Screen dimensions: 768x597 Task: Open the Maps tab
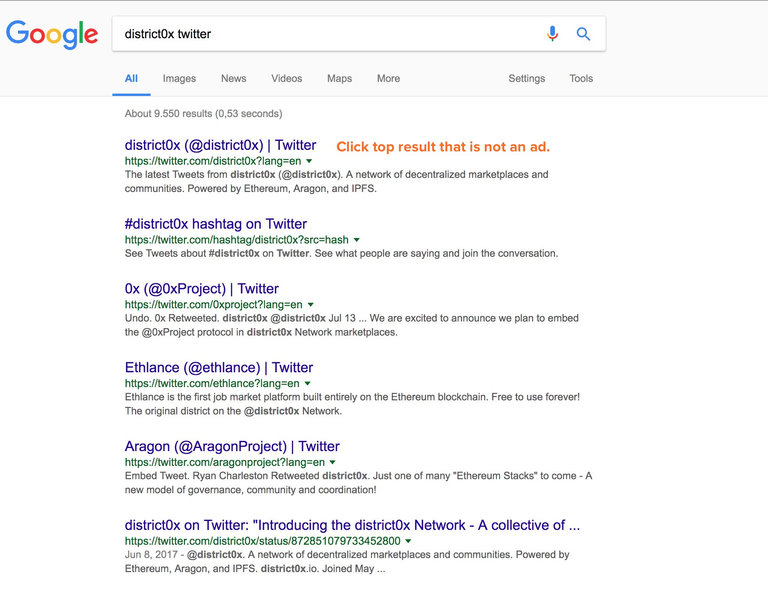(339, 78)
